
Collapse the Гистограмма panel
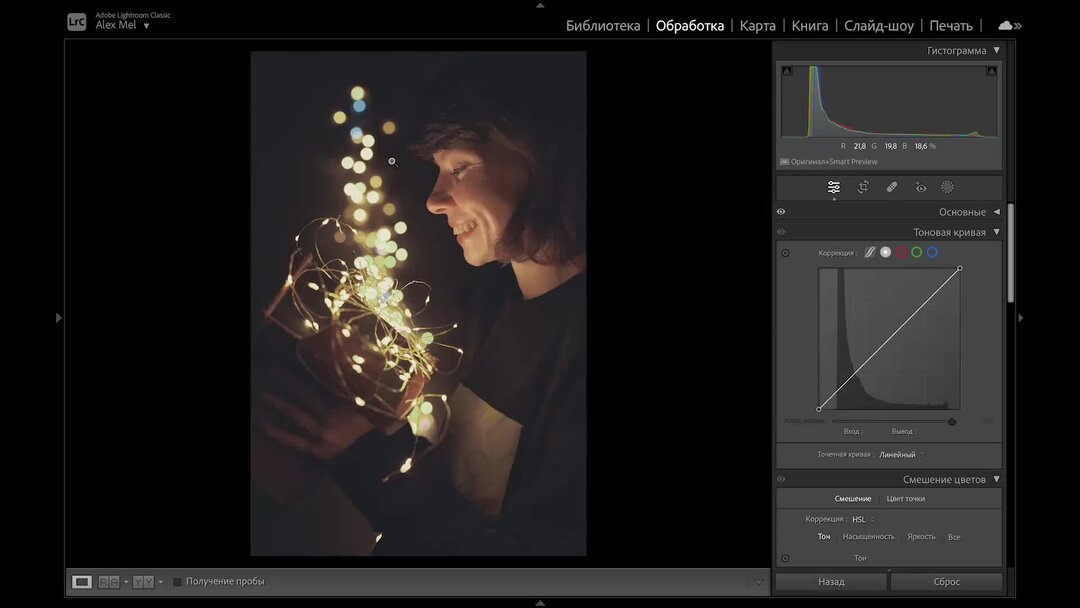tap(995, 49)
